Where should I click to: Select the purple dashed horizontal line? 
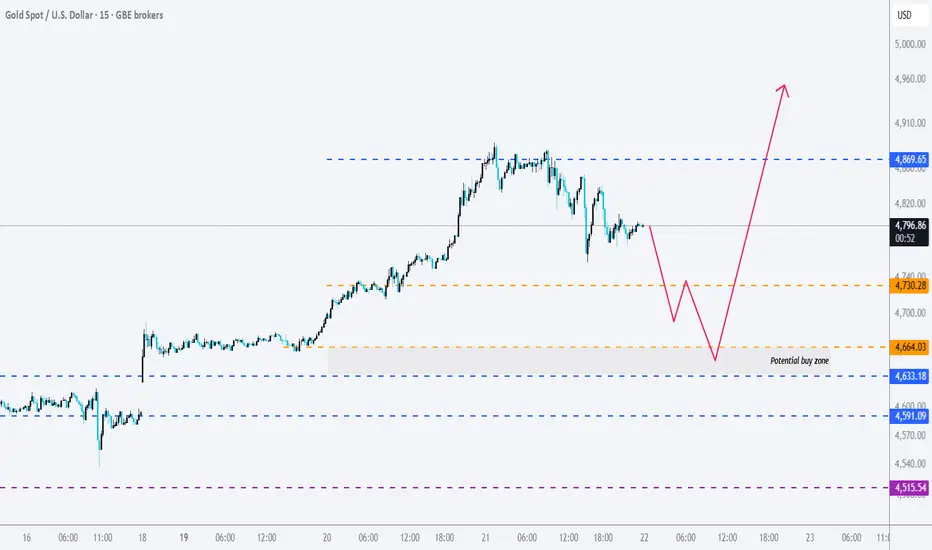click(445, 488)
